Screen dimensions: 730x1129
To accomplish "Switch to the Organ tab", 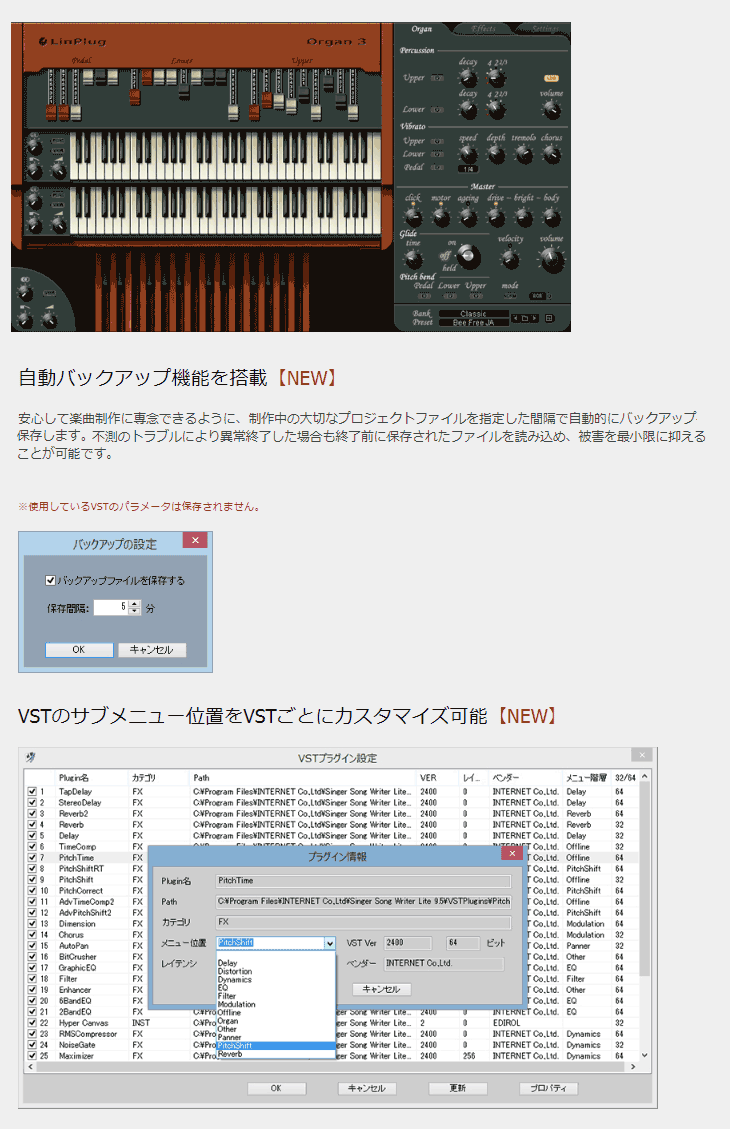I will 422,29.
